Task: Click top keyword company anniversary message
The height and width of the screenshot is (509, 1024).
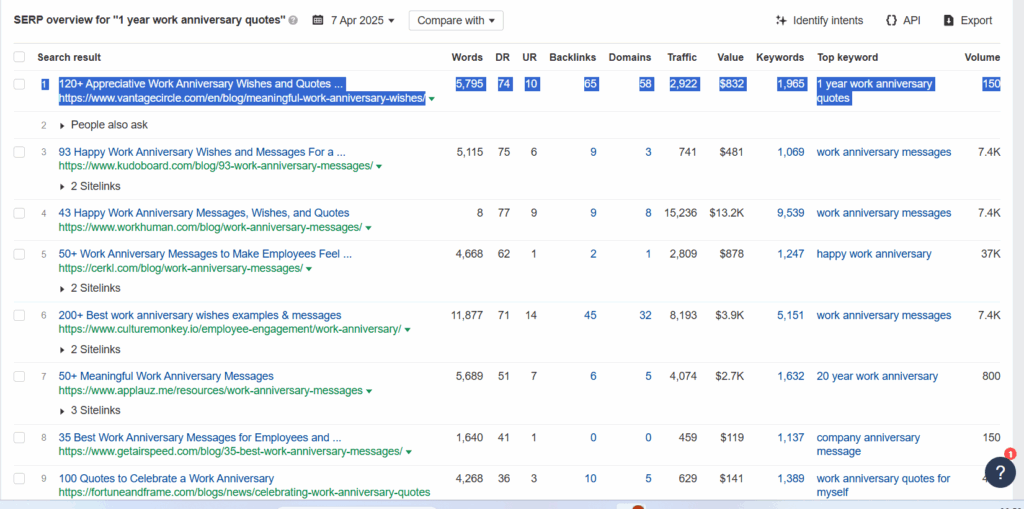Action: [x=868, y=444]
